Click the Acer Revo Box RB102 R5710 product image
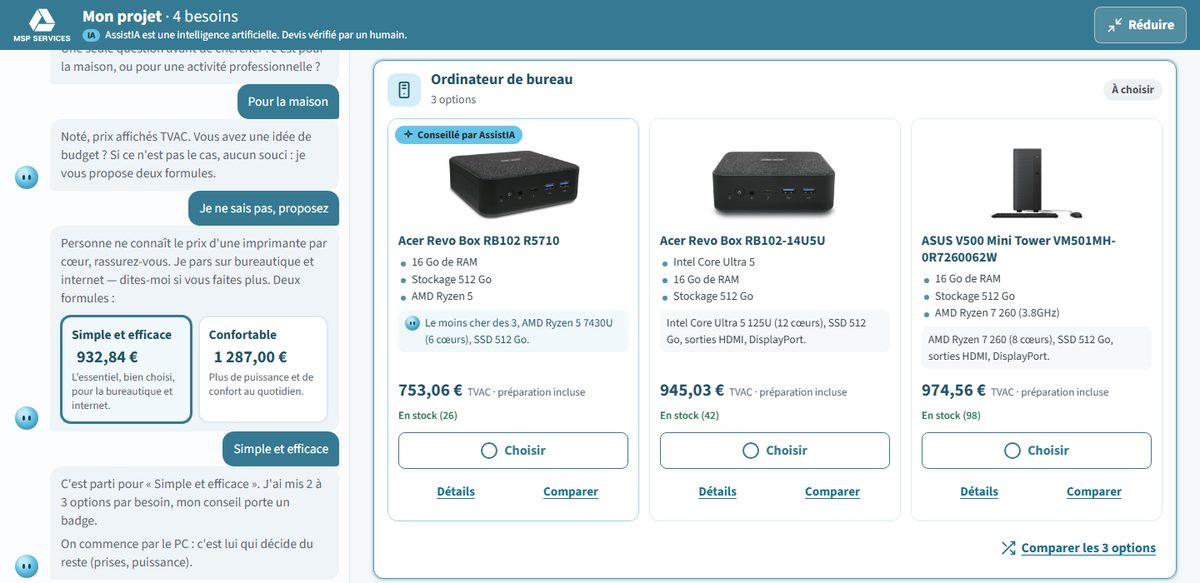 pyautogui.click(x=513, y=185)
